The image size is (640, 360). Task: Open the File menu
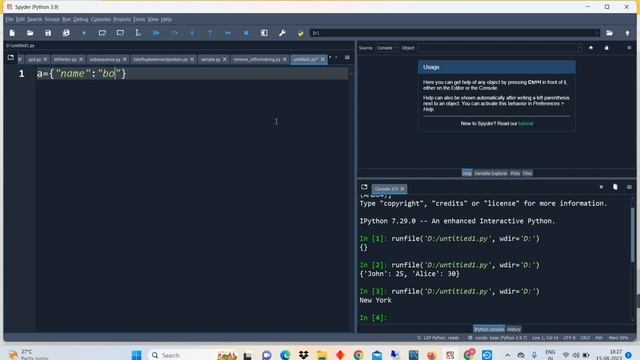[9, 19]
